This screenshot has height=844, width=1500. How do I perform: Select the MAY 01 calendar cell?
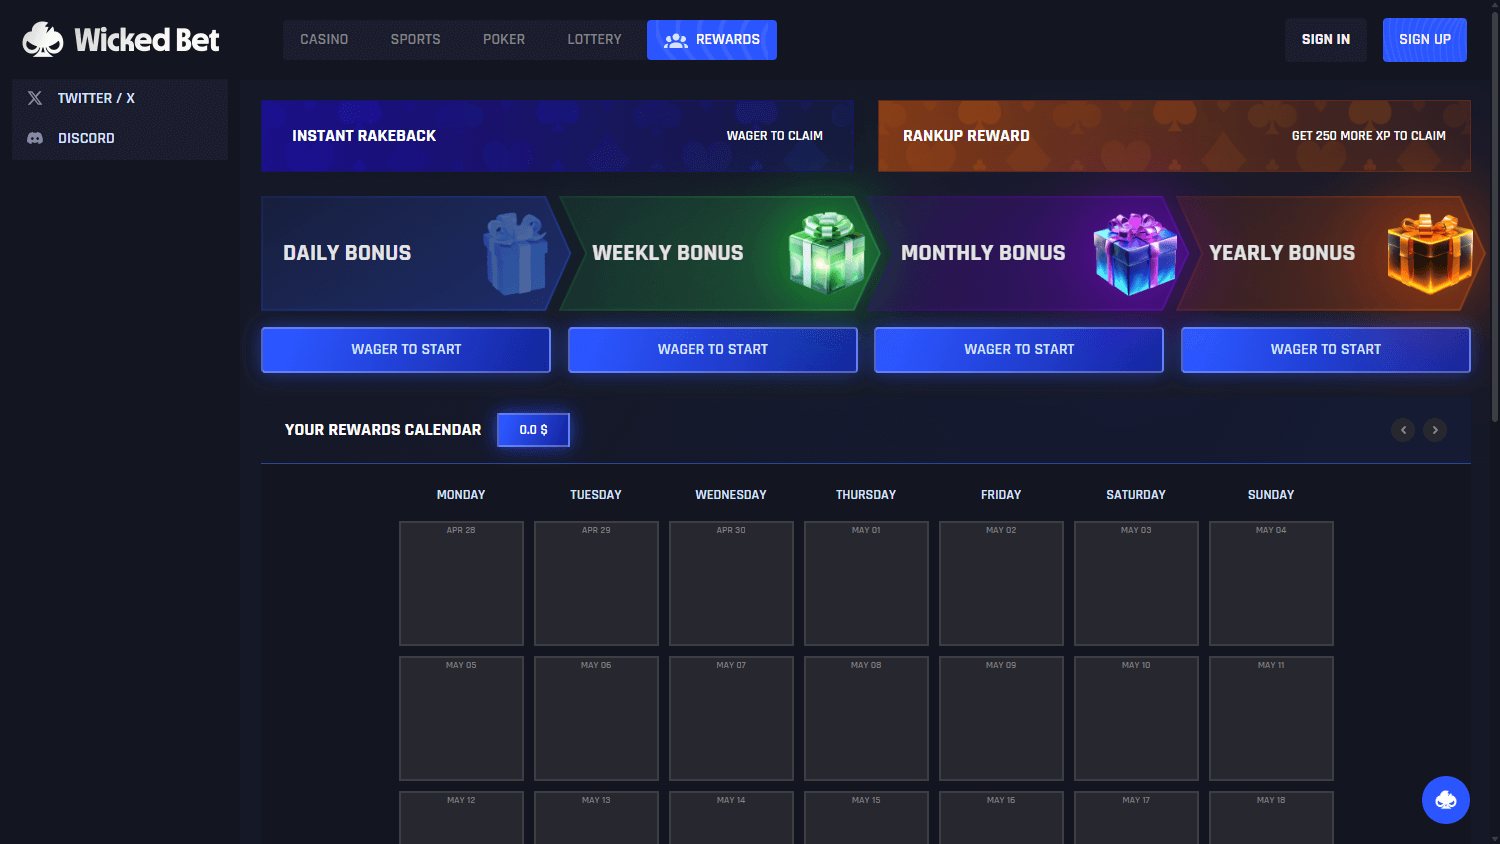point(866,583)
